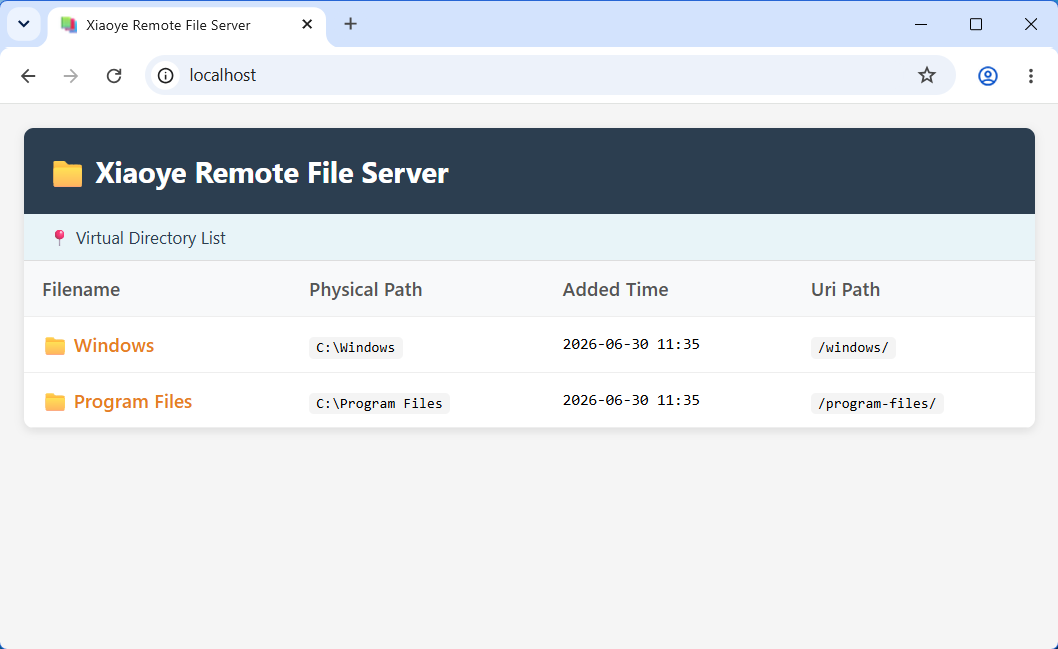Screen dimensions: 1058x649
Task: Bookmark this page with the star icon
Action: click(x=927, y=75)
